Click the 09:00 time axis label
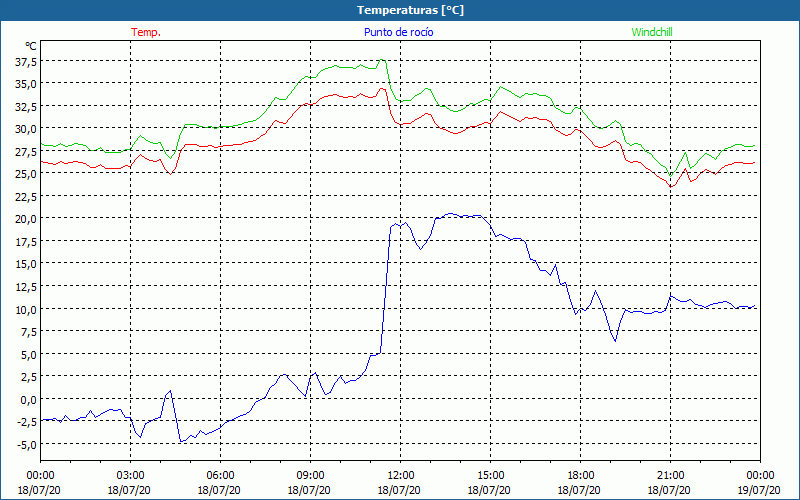The image size is (800, 500). pyautogui.click(x=311, y=476)
